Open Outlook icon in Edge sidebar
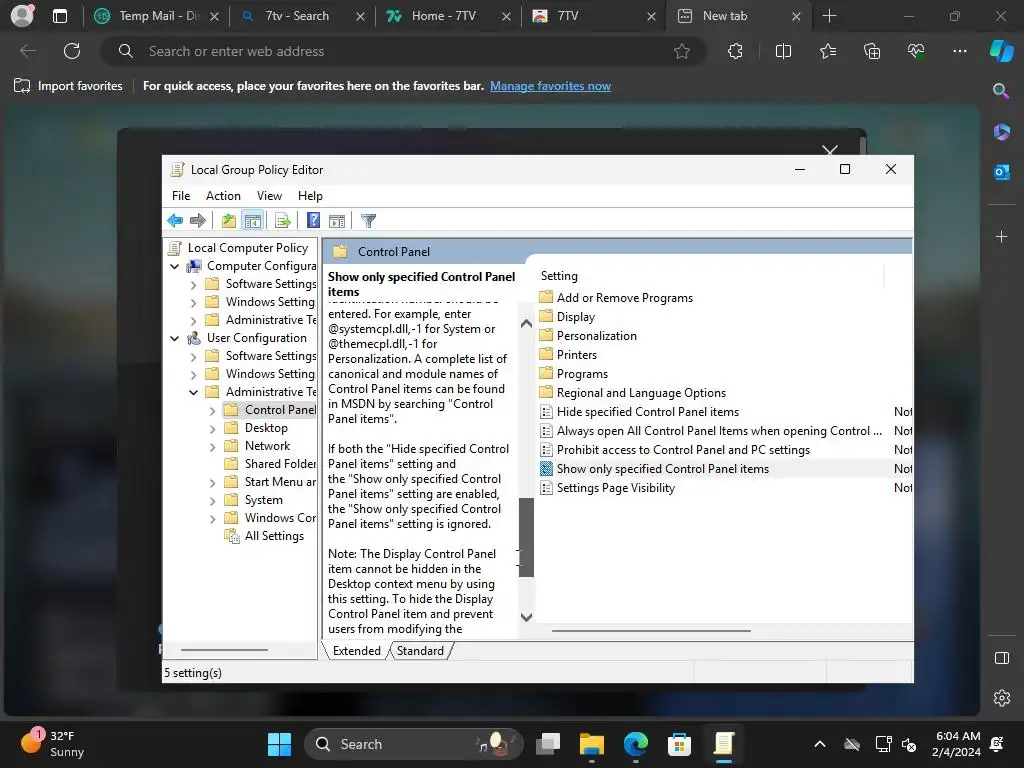1024x768 pixels. point(1001,172)
